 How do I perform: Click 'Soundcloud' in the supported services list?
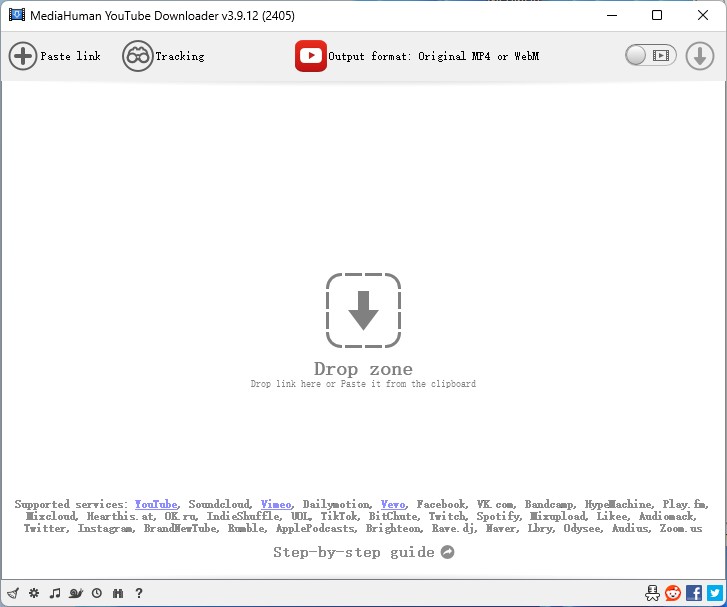tap(219, 504)
